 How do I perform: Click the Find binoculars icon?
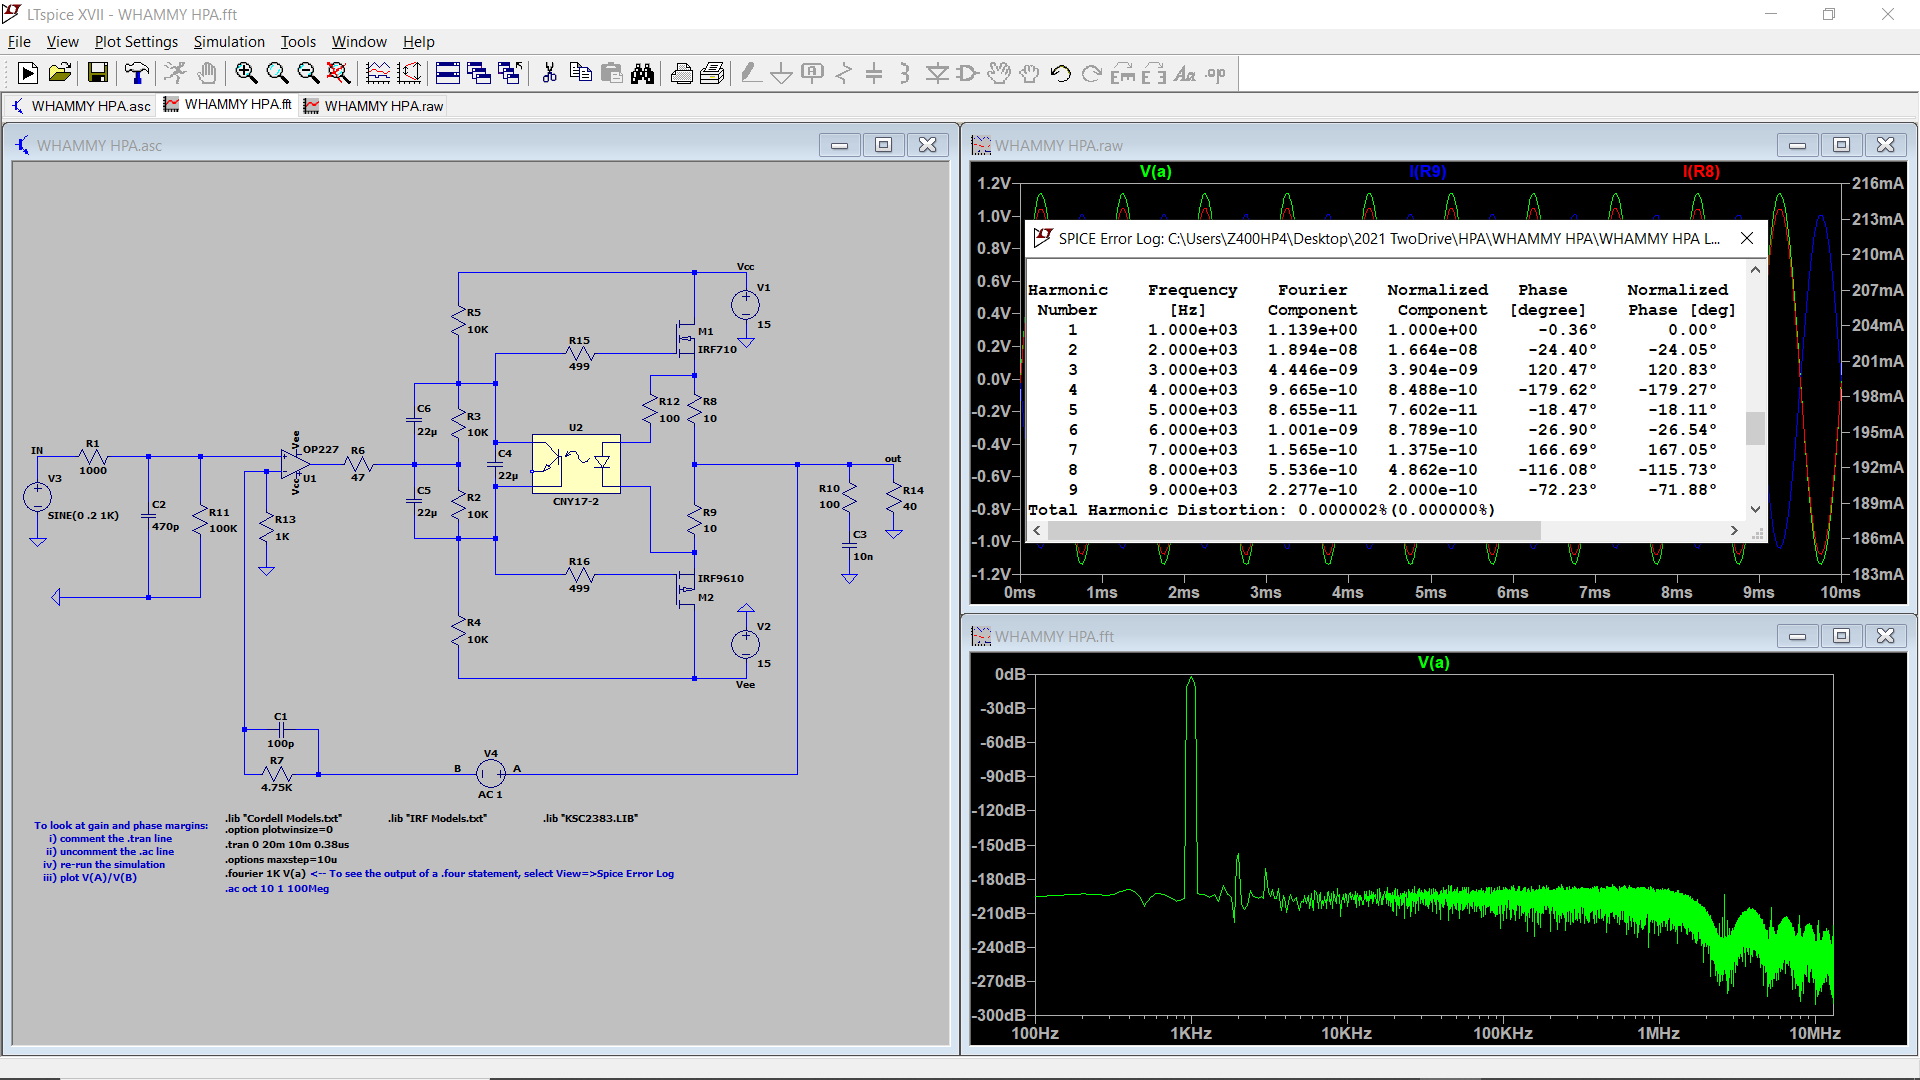pyautogui.click(x=642, y=73)
